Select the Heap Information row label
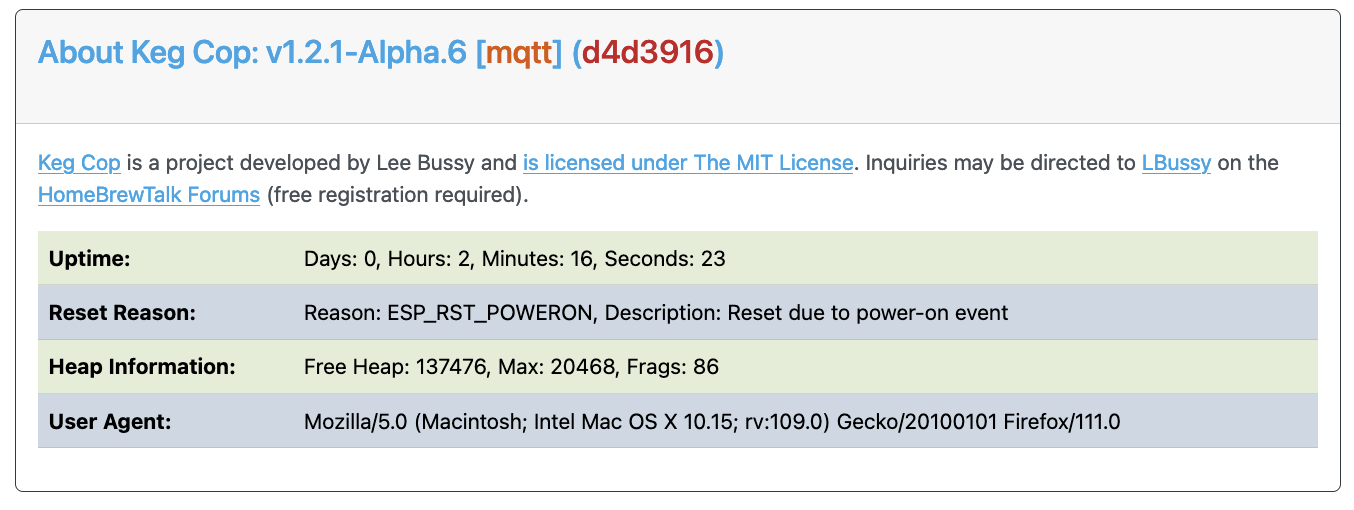 tap(141, 367)
